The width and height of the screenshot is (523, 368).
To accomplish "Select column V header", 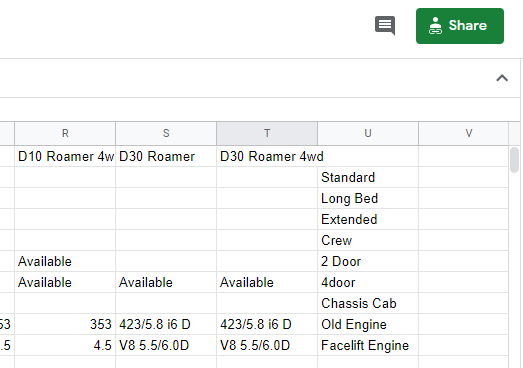I will pos(469,133).
